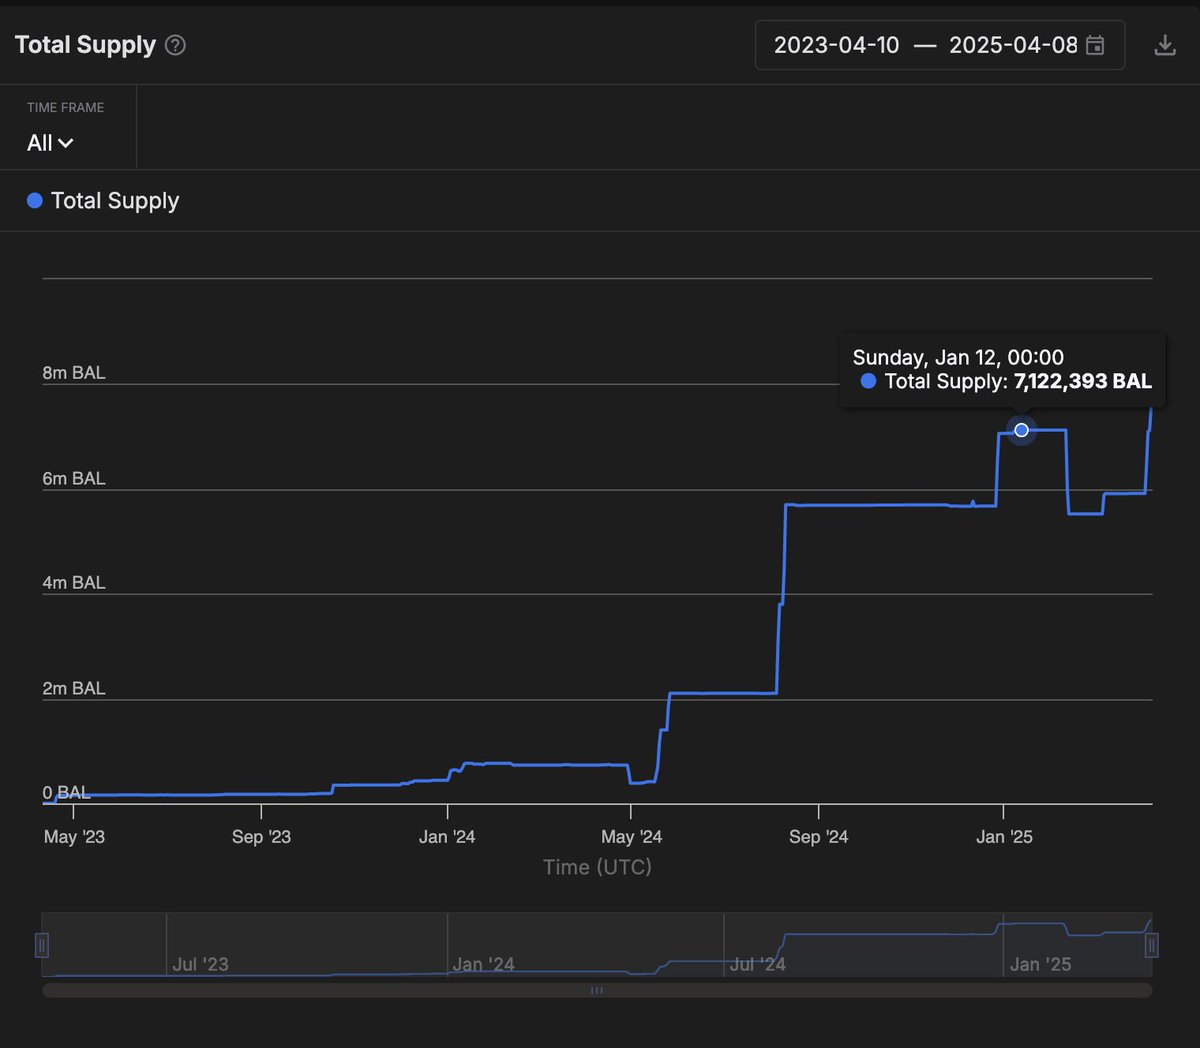Edit the start date 2023-04-10

pos(837,45)
